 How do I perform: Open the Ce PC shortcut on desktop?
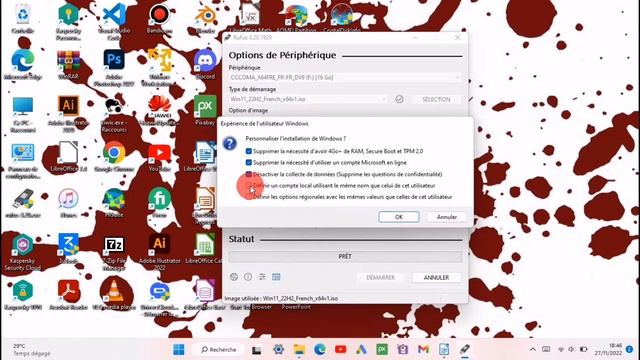click(x=23, y=114)
